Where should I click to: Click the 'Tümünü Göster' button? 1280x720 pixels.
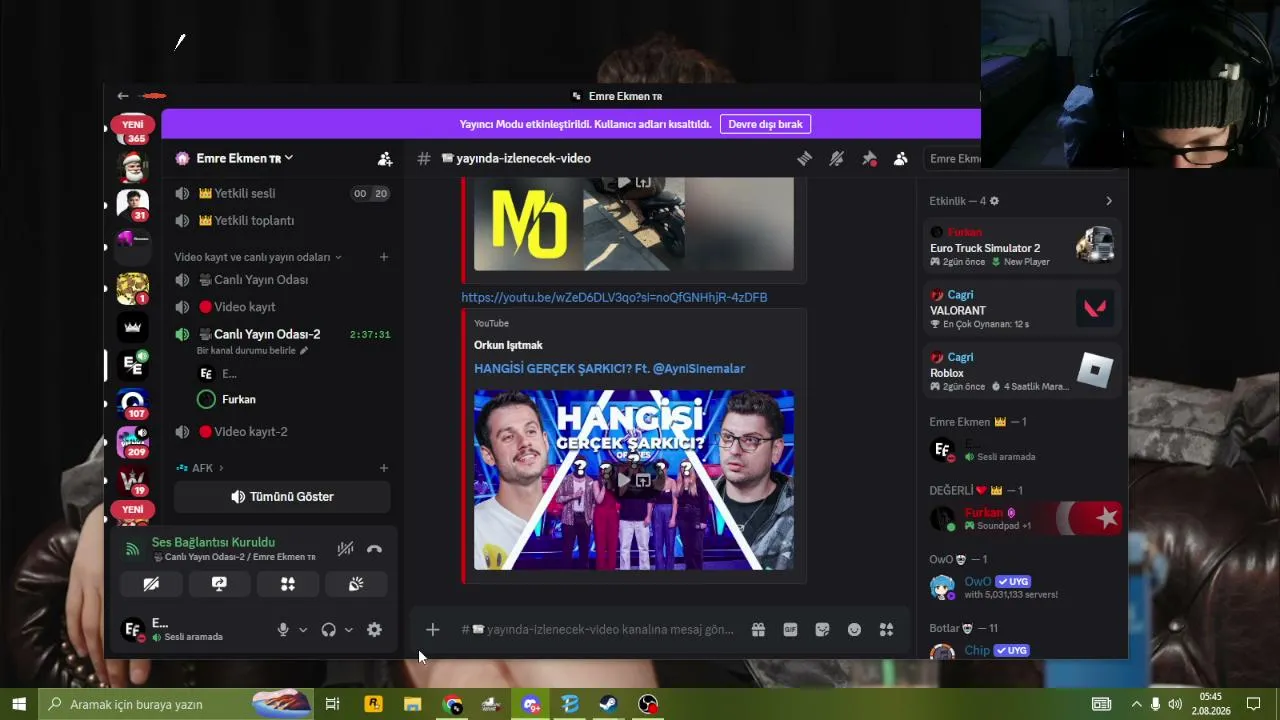[282, 497]
